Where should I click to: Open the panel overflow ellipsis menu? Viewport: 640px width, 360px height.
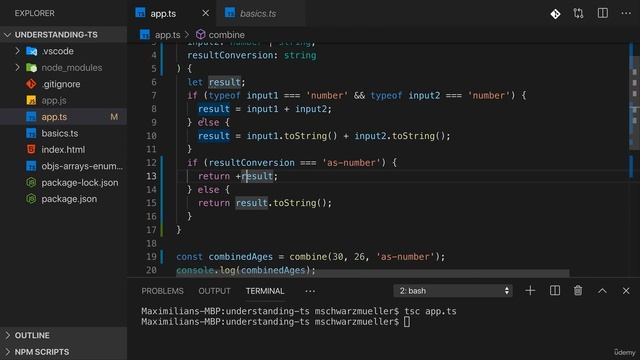pyautogui.click(x=310, y=291)
